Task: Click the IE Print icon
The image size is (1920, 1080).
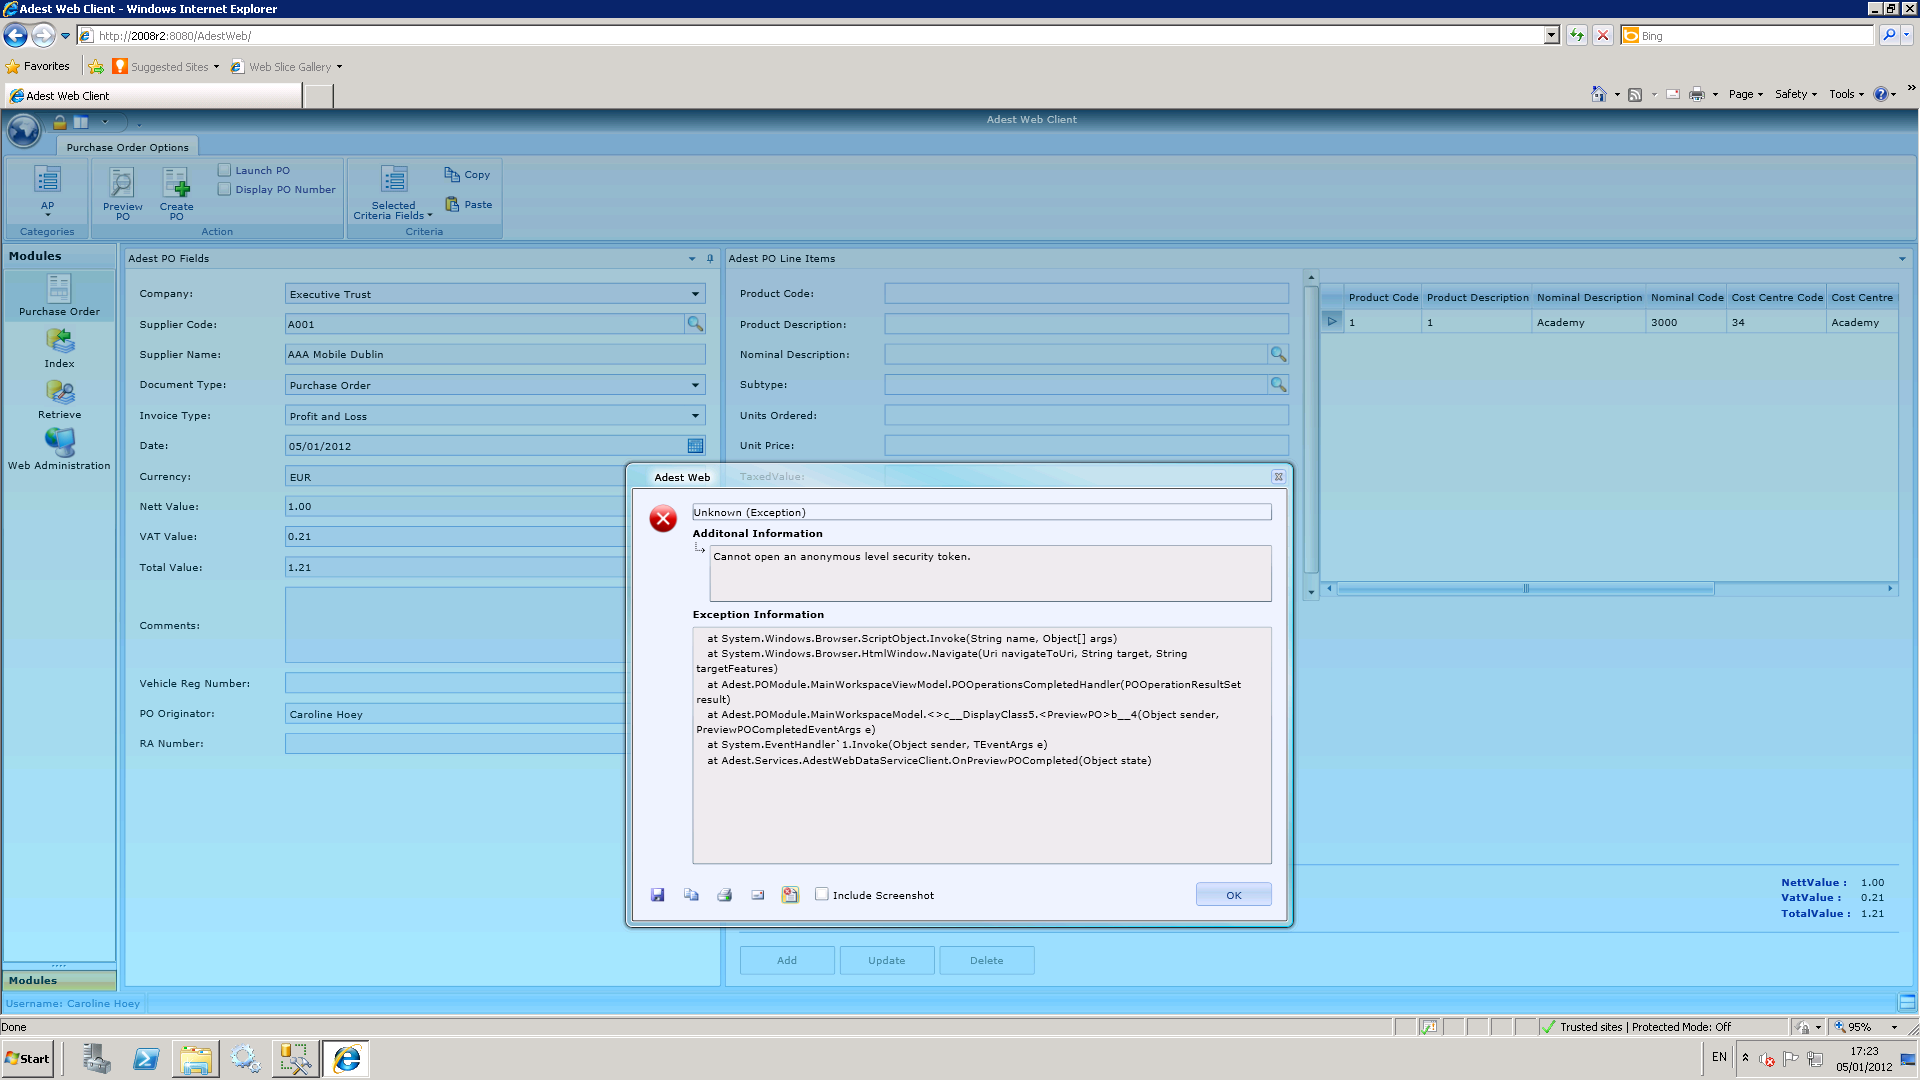Action: [1696, 94]
